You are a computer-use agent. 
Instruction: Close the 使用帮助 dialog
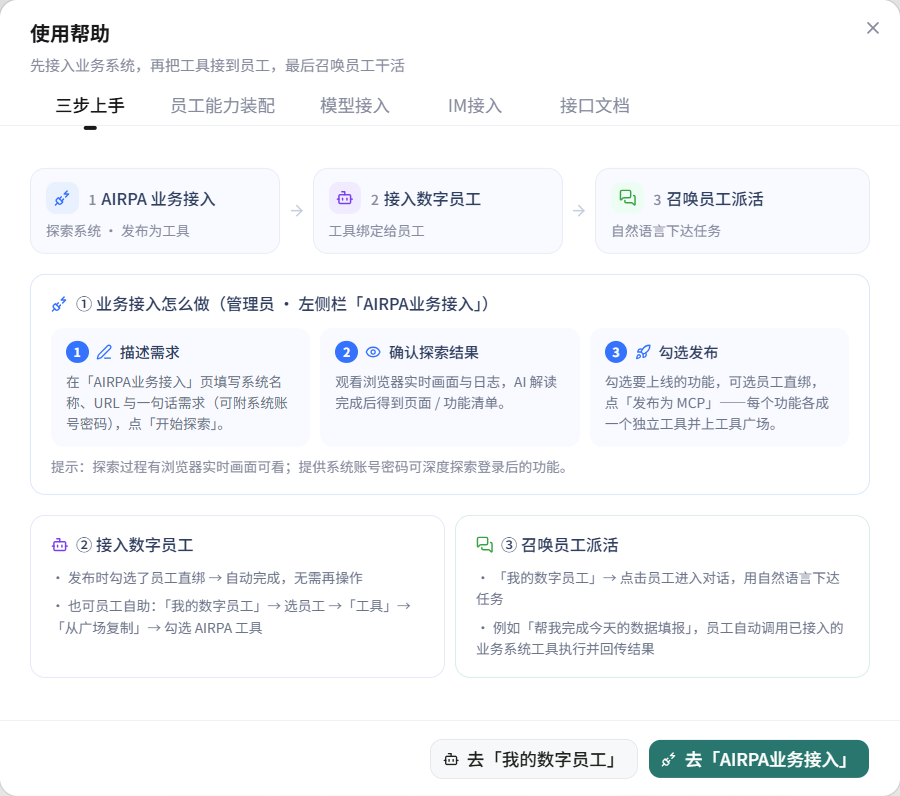[872, 28]
